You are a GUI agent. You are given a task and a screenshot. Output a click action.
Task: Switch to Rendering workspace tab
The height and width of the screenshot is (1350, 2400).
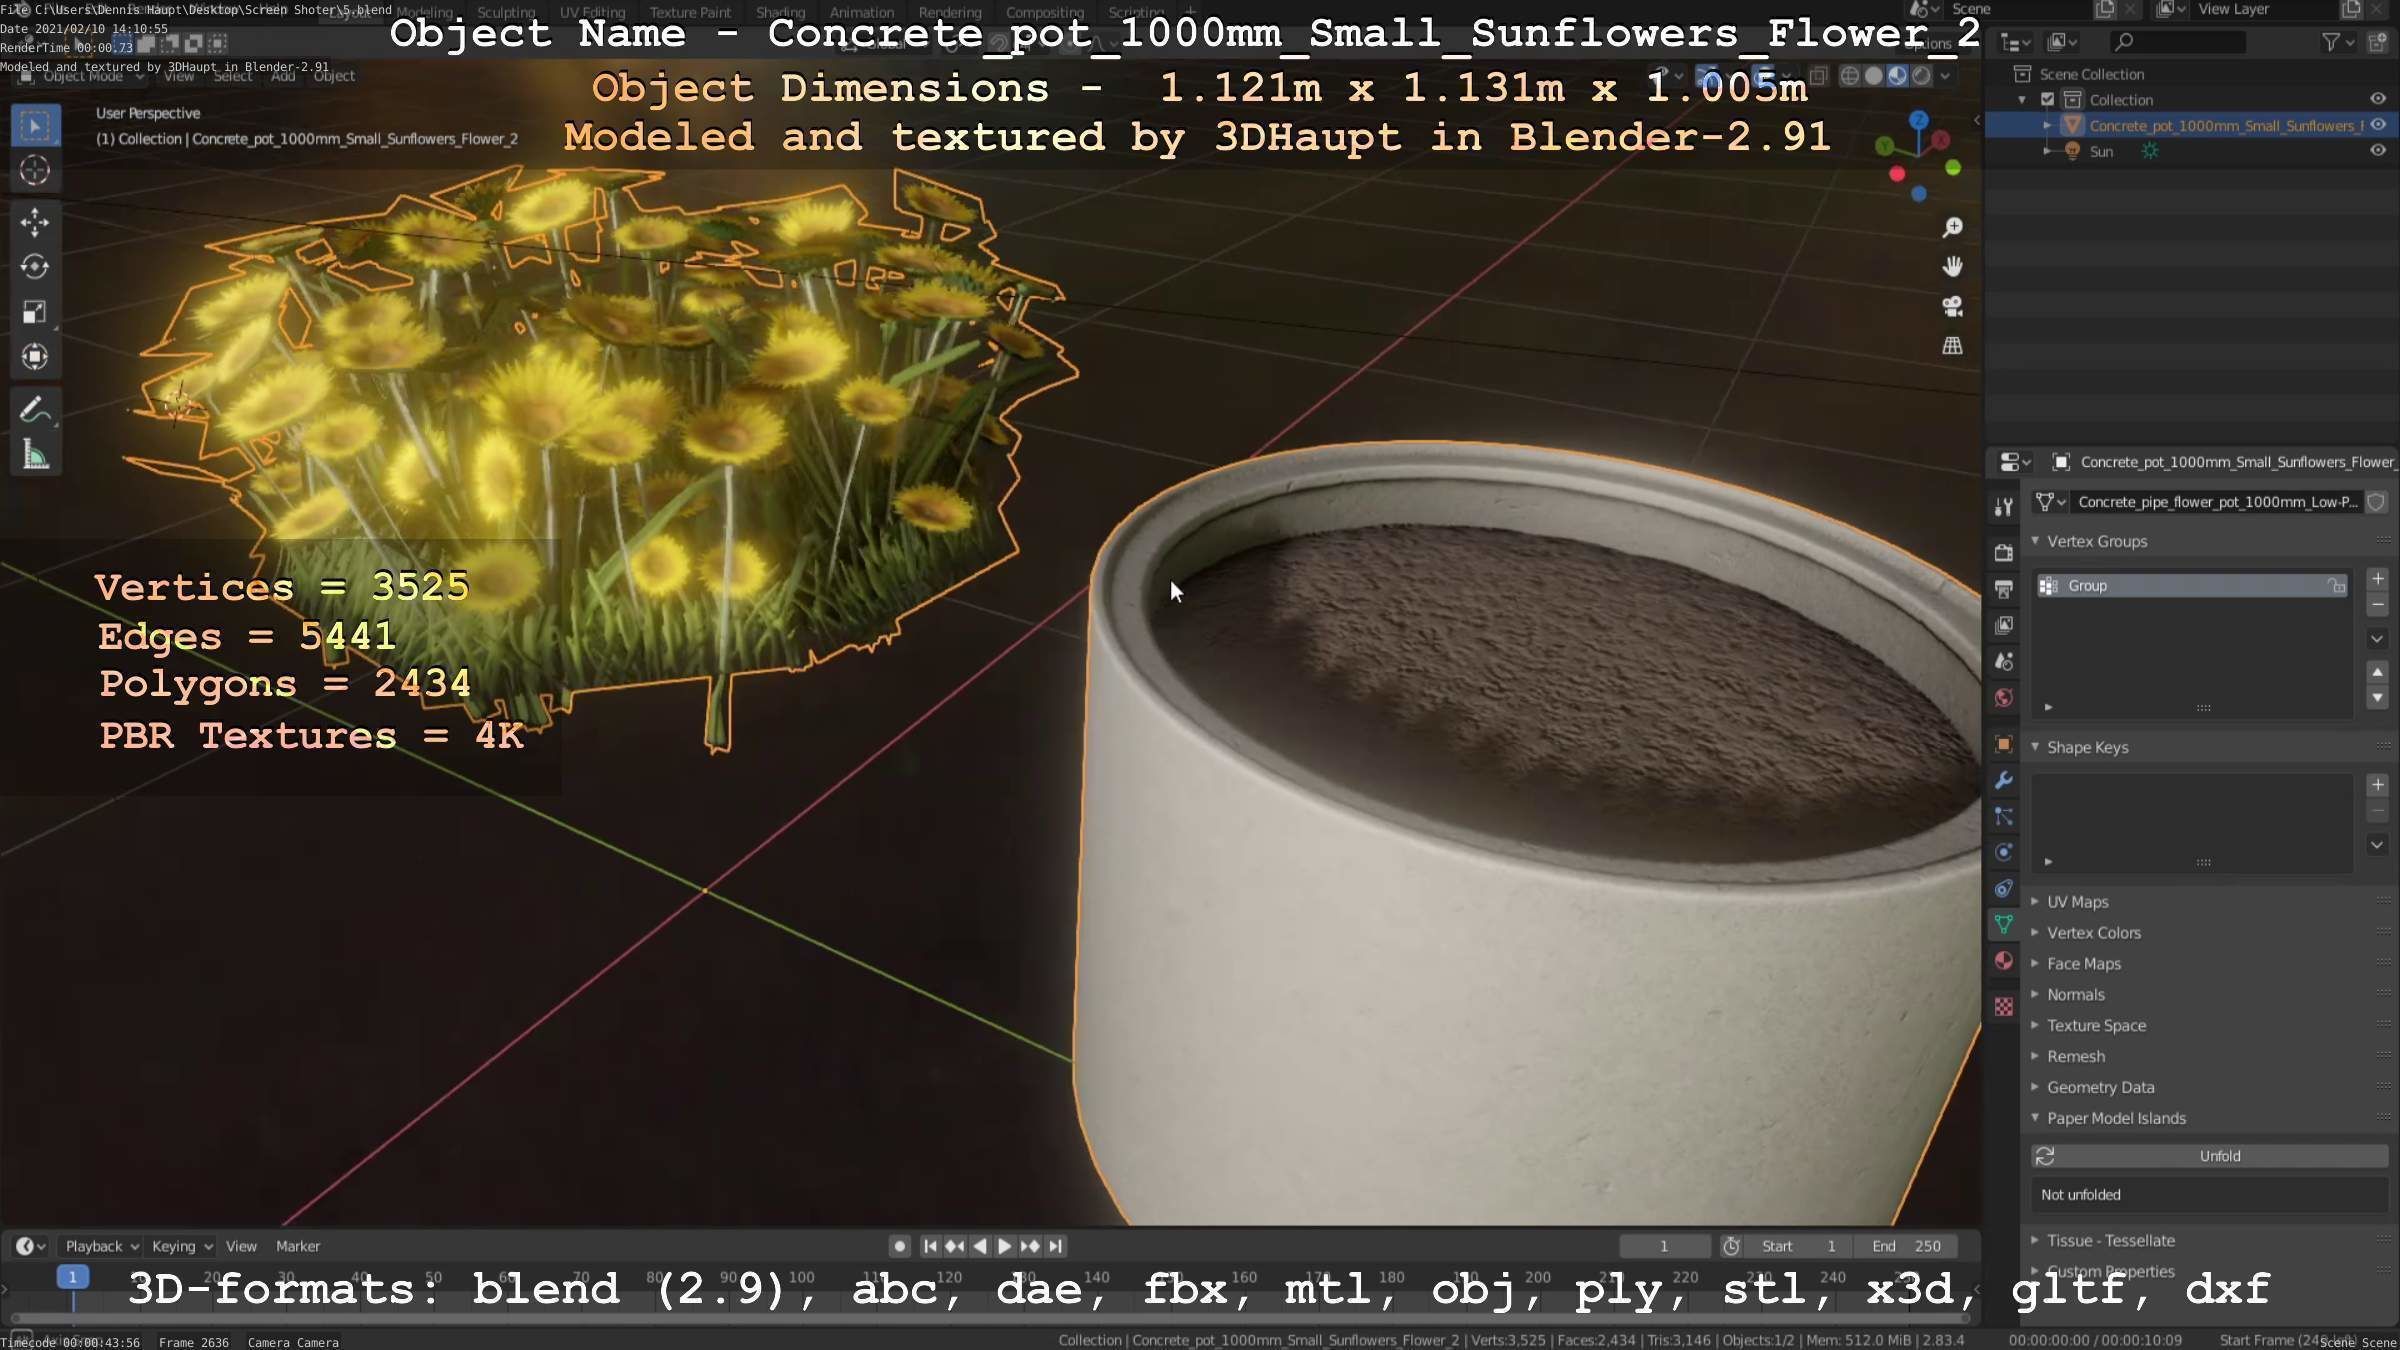[x=950, y=12]
